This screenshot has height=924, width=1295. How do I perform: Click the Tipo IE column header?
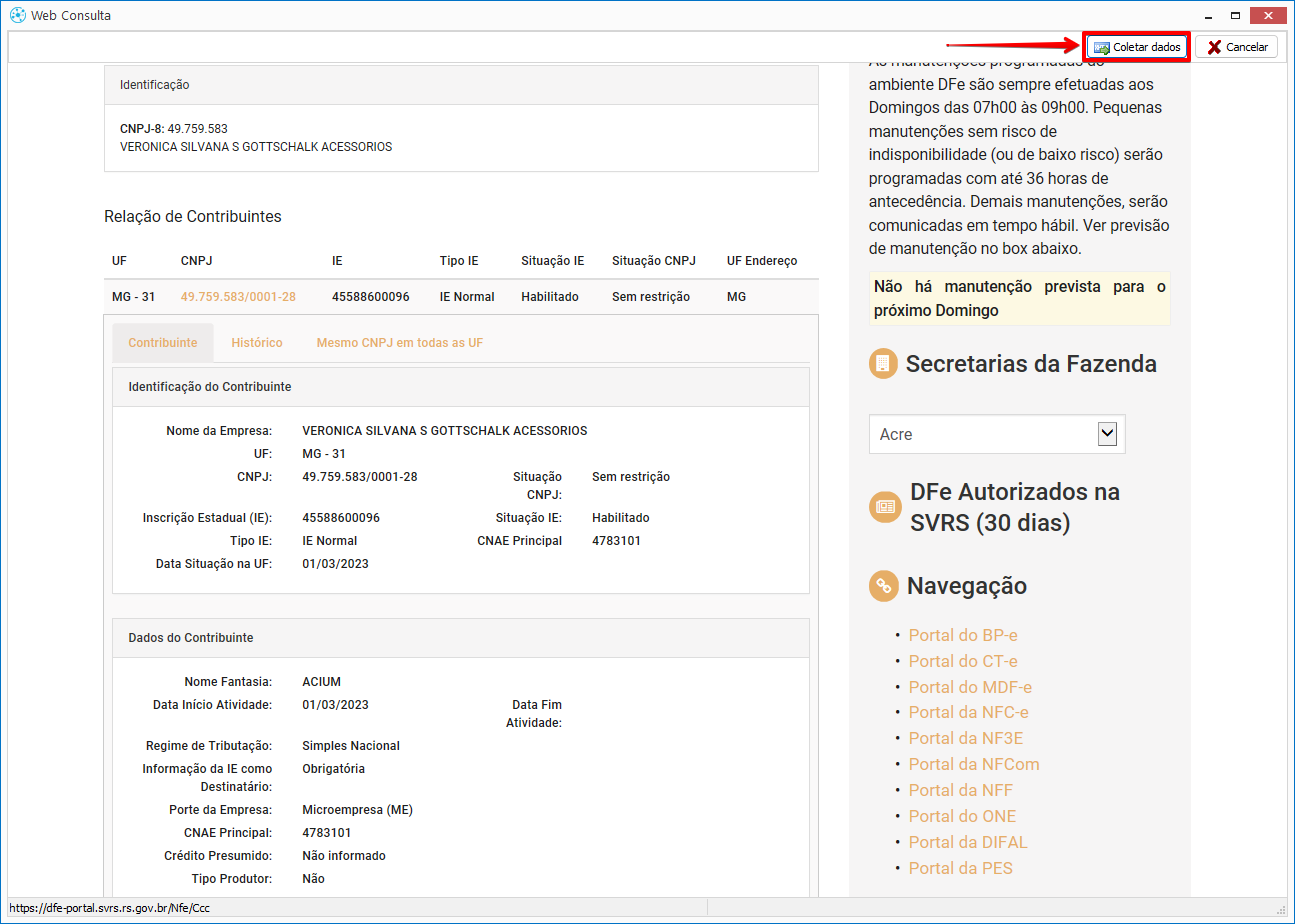coord(459,261)
